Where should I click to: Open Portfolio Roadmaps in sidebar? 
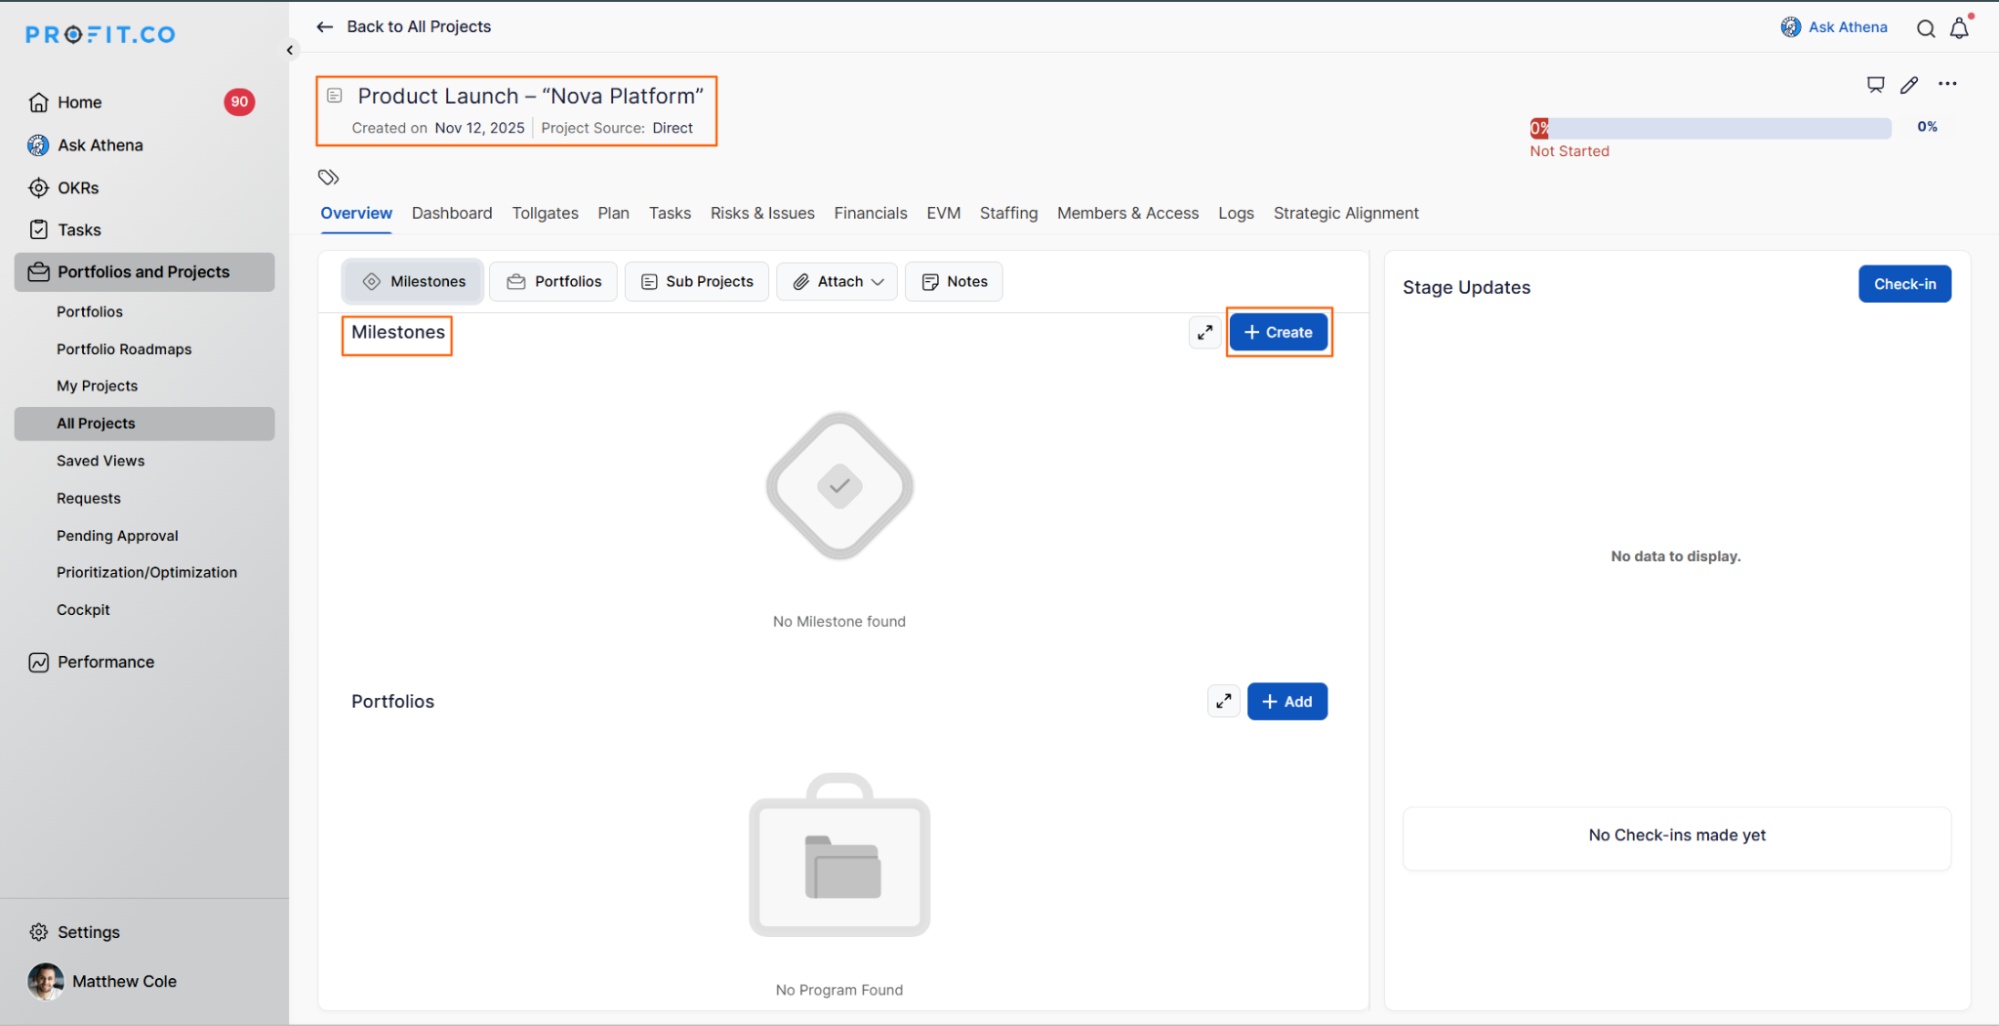pyautogui.click(x=124, y=349)
